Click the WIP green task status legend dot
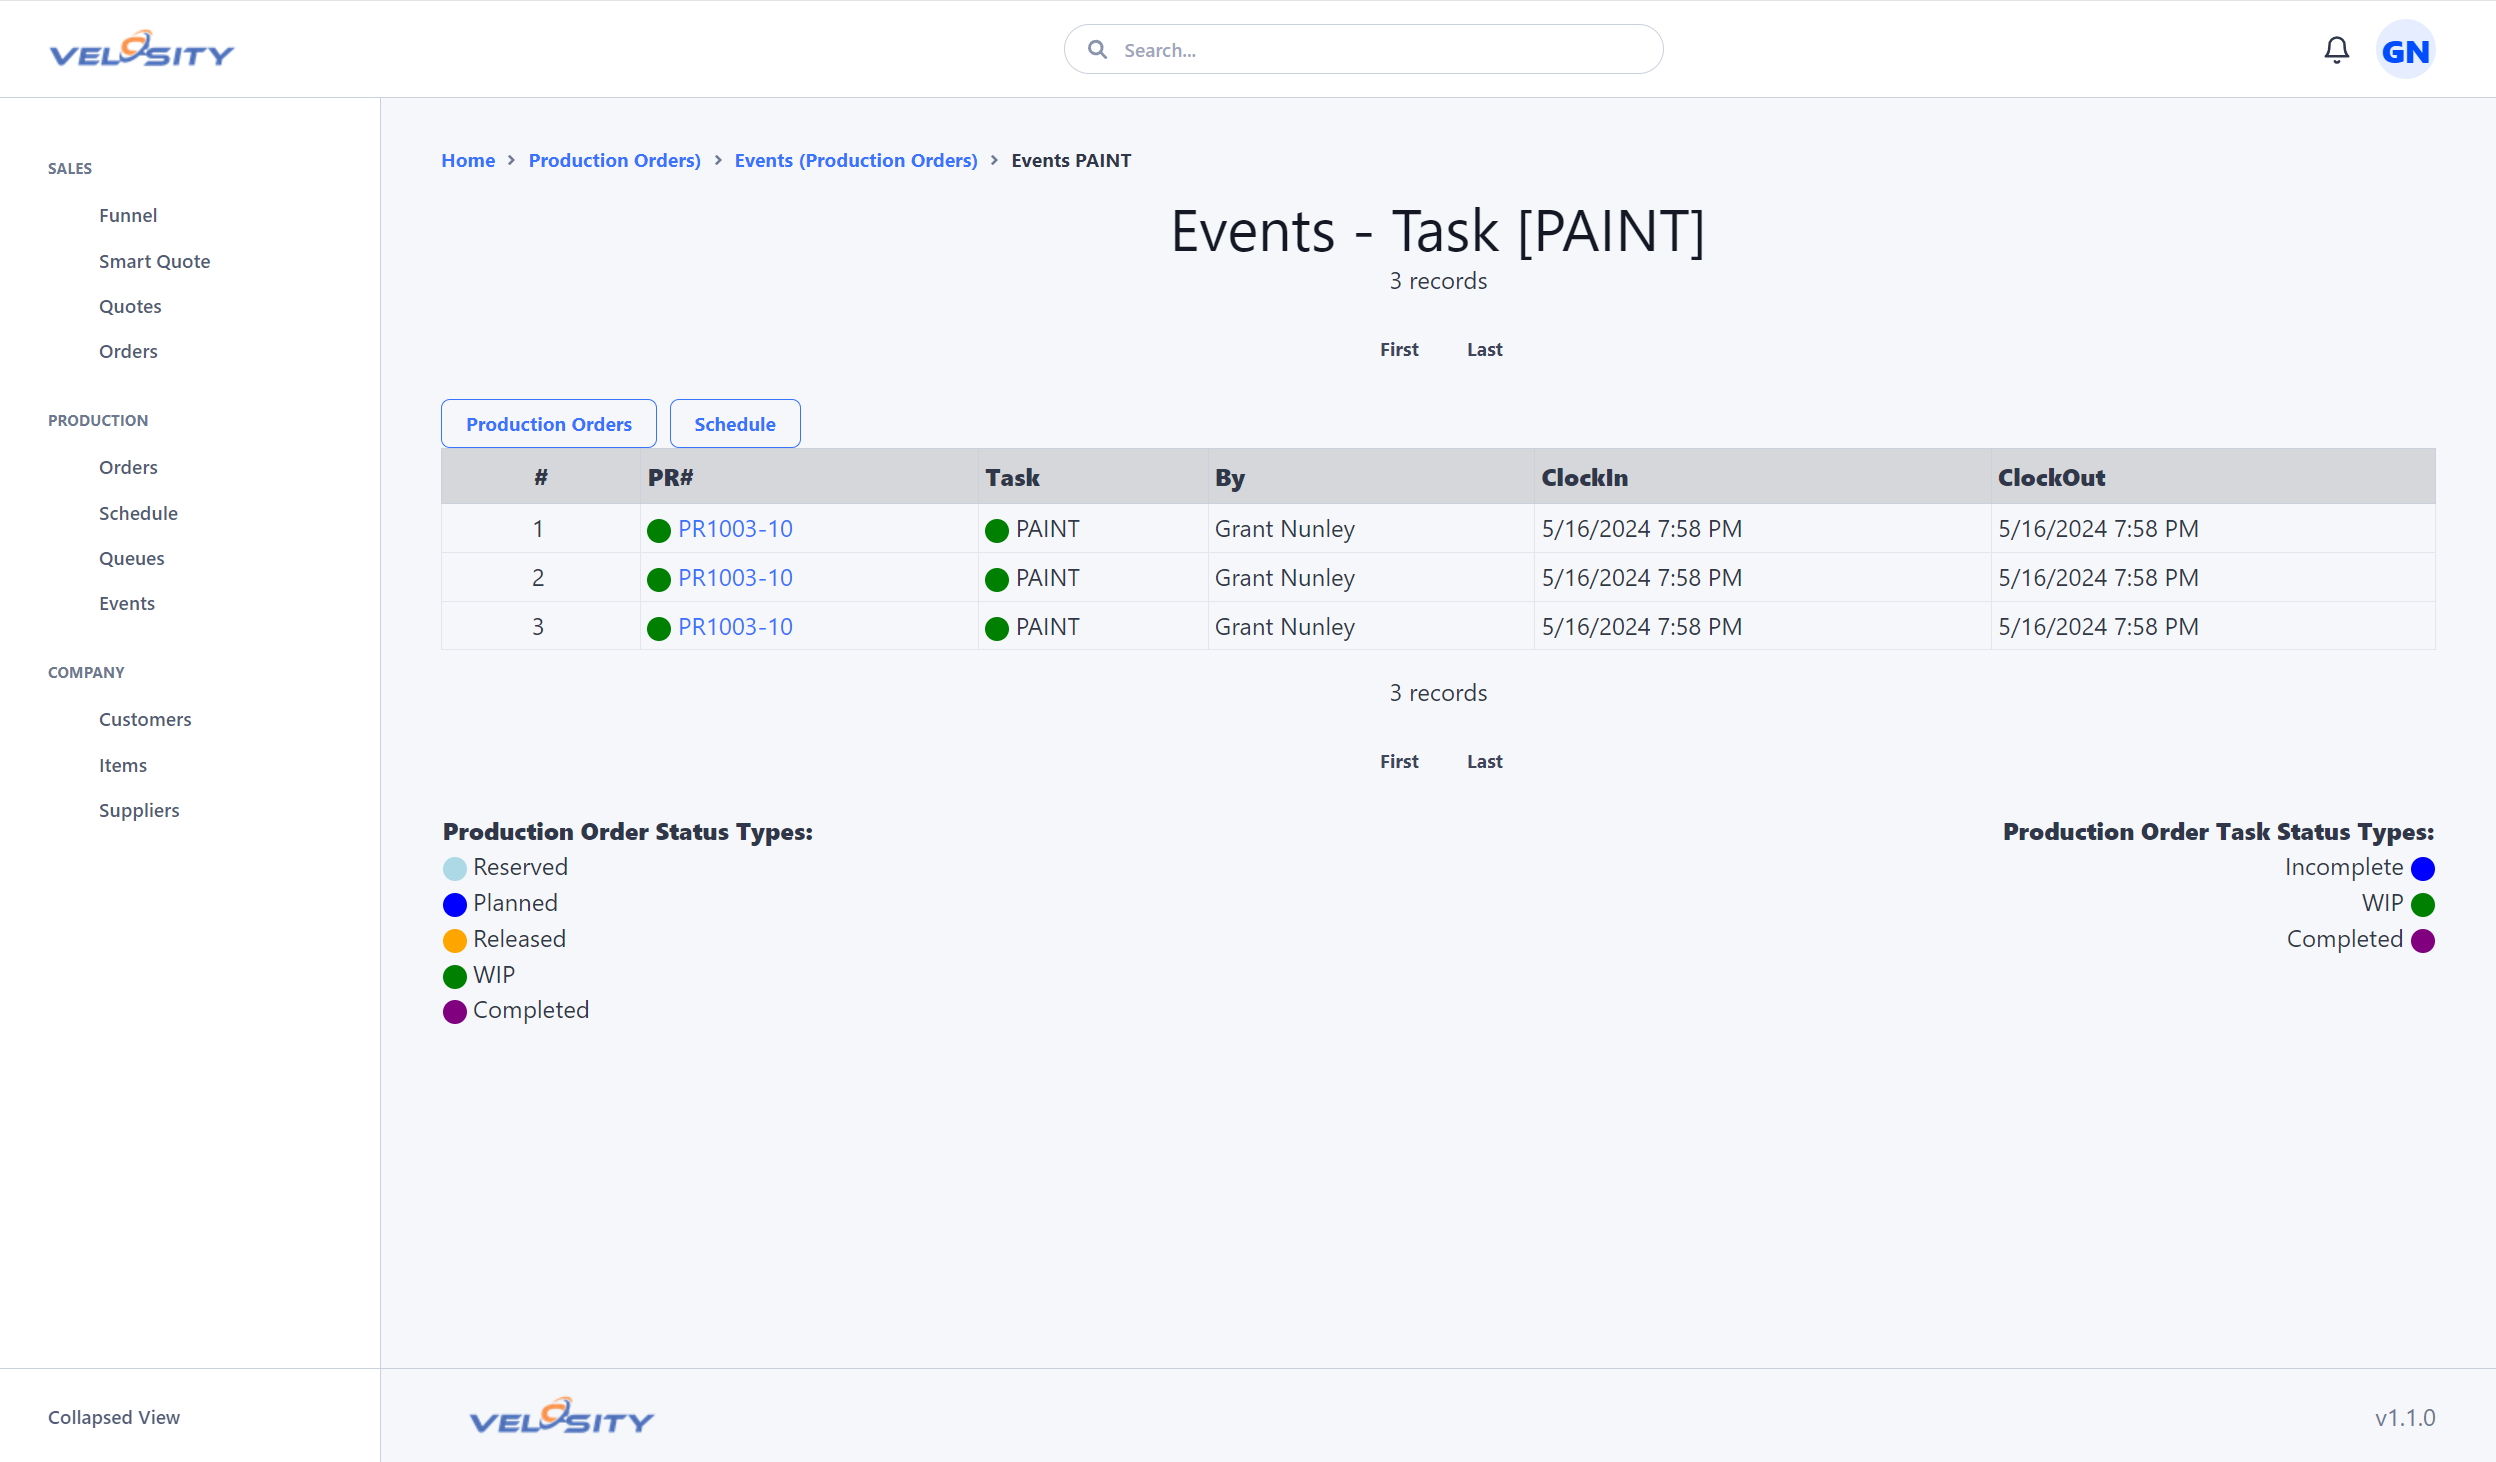2496x1462 pixels. coord(2423,904)
